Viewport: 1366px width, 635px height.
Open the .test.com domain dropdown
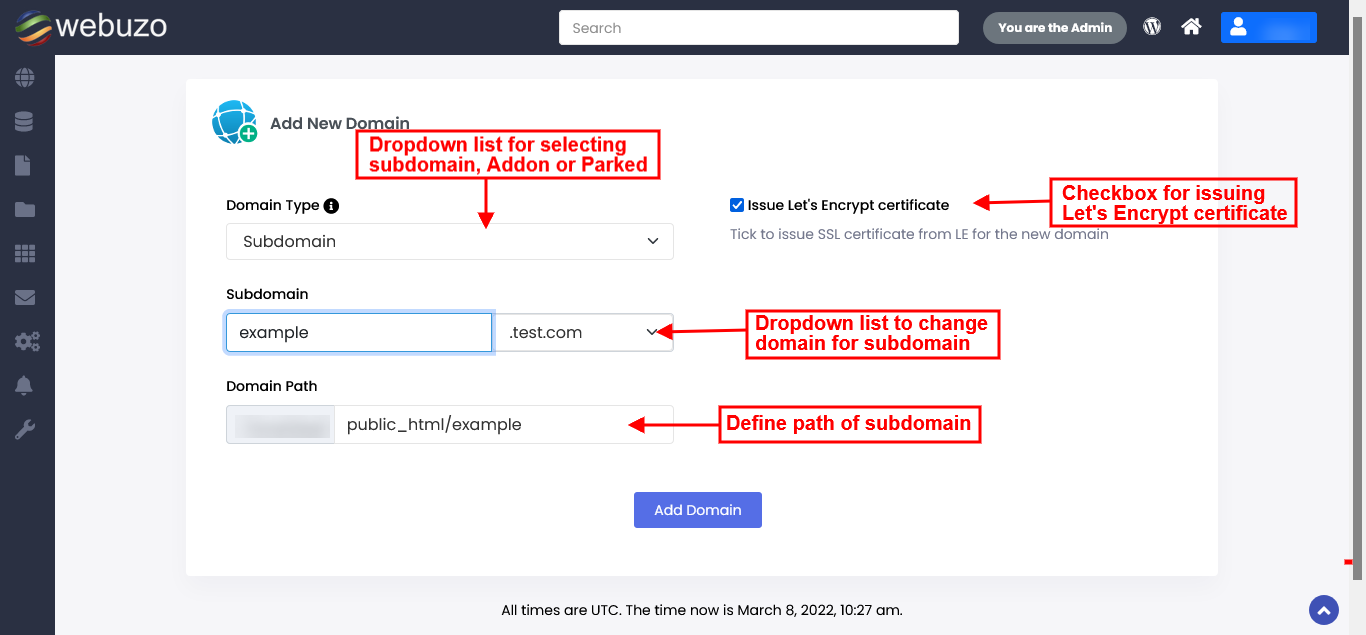pyautogui.click(x=584, y=333)
